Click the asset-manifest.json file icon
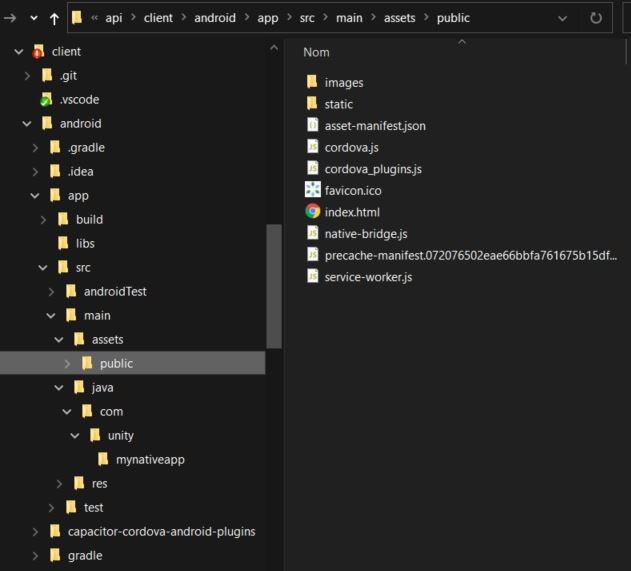 pos(312,126)
